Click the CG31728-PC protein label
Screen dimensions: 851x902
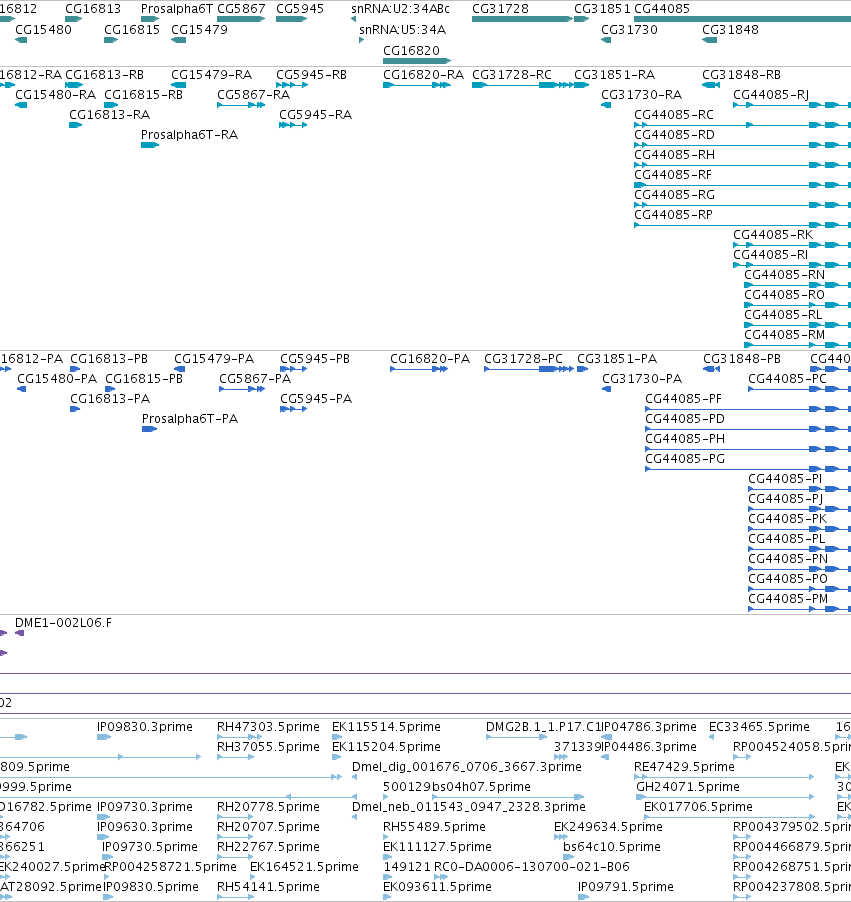pos(523,359)
